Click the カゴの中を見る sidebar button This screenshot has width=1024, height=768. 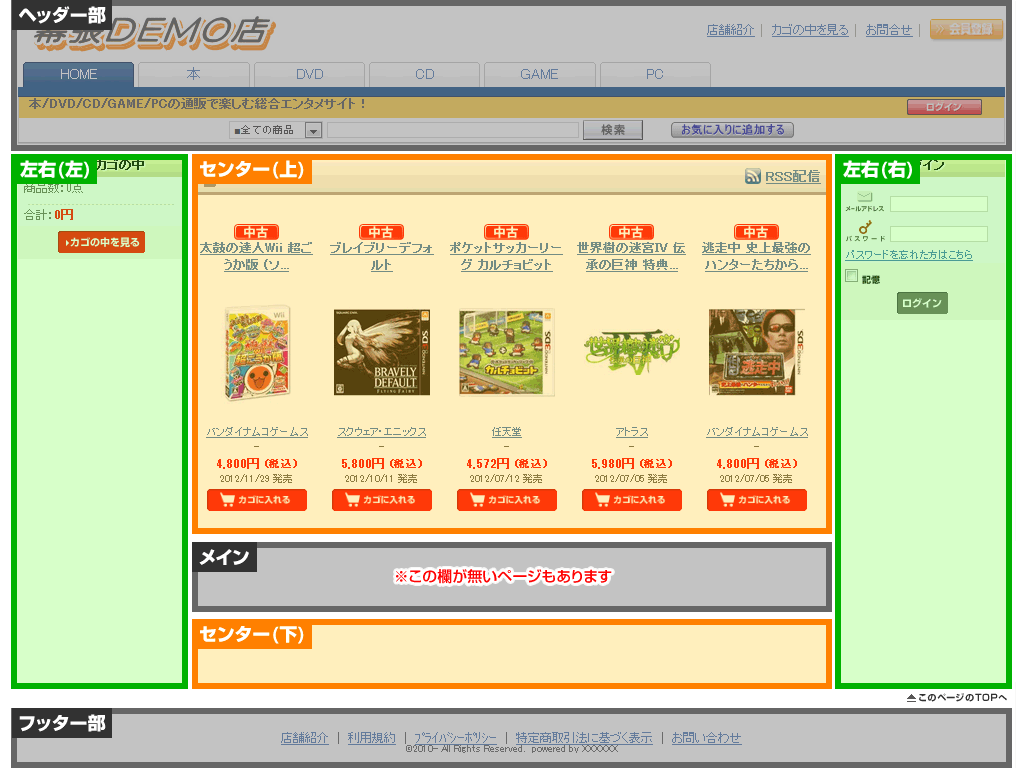(101, 242)
